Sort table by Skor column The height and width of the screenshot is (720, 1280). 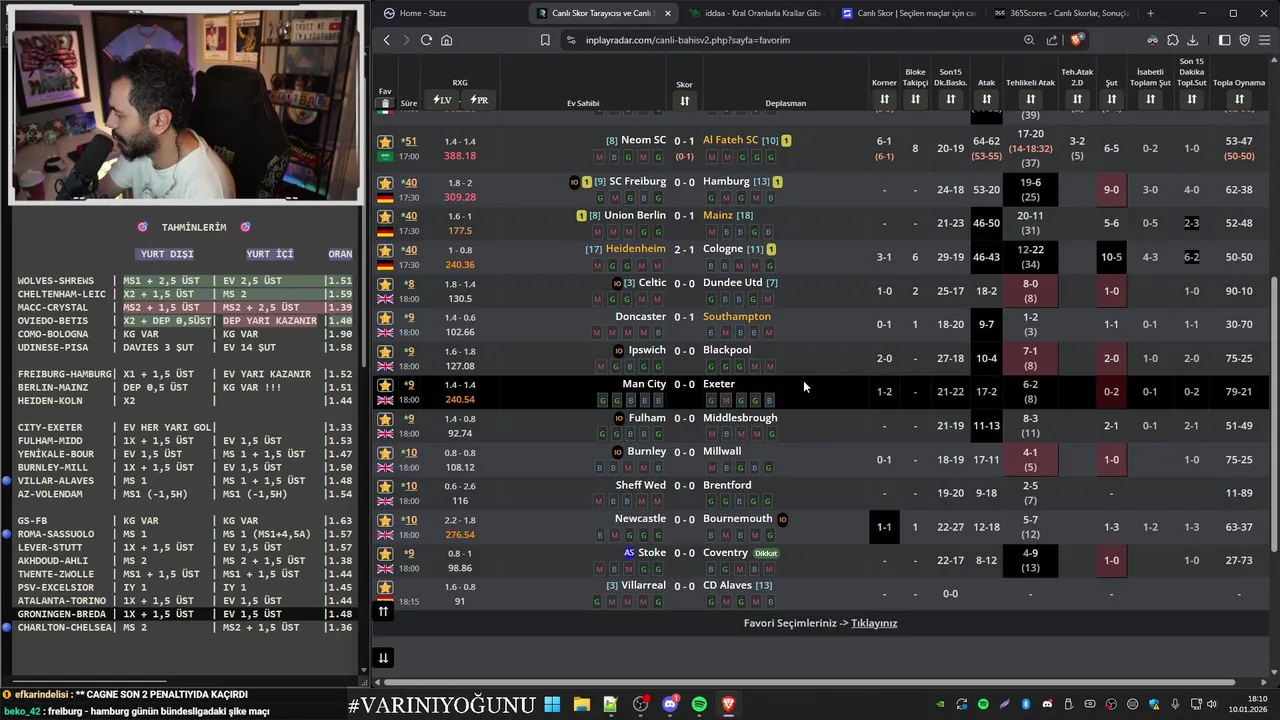[x=684, y=101]
